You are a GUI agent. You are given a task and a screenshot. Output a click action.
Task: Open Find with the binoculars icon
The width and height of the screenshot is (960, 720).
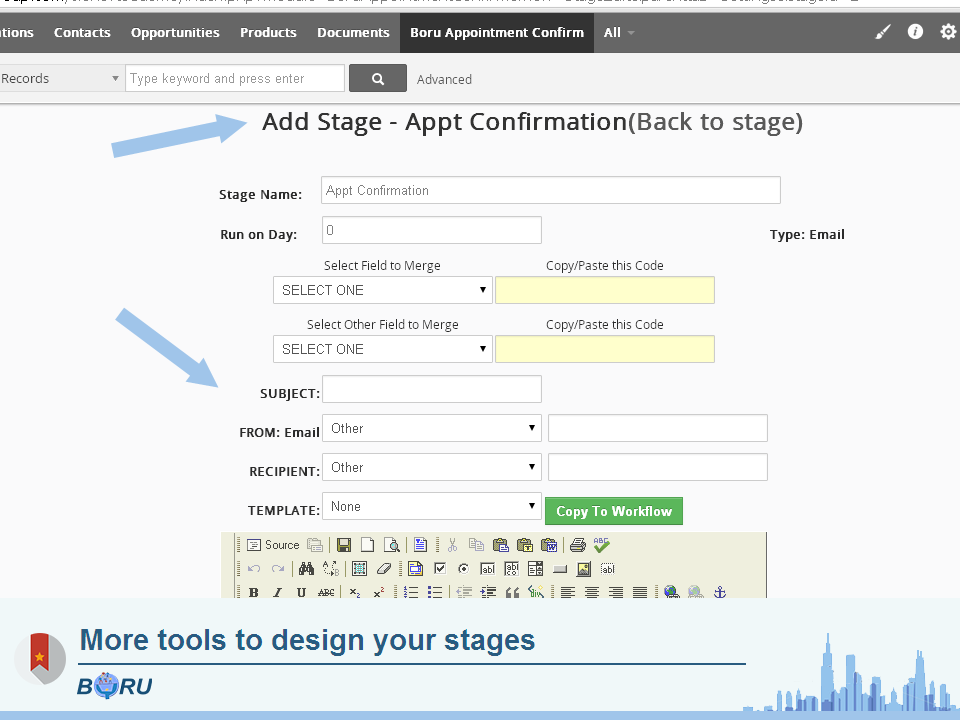306,569
